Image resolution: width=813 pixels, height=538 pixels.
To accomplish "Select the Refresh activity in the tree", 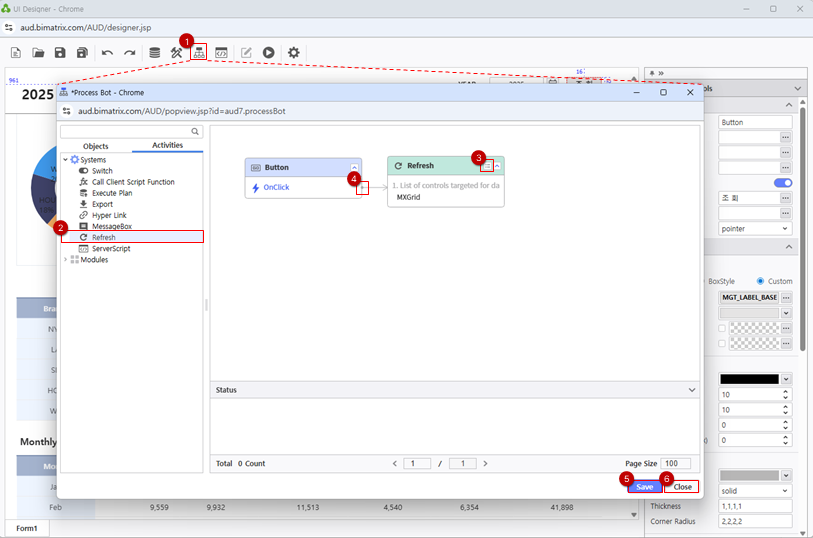I will 103,237.
